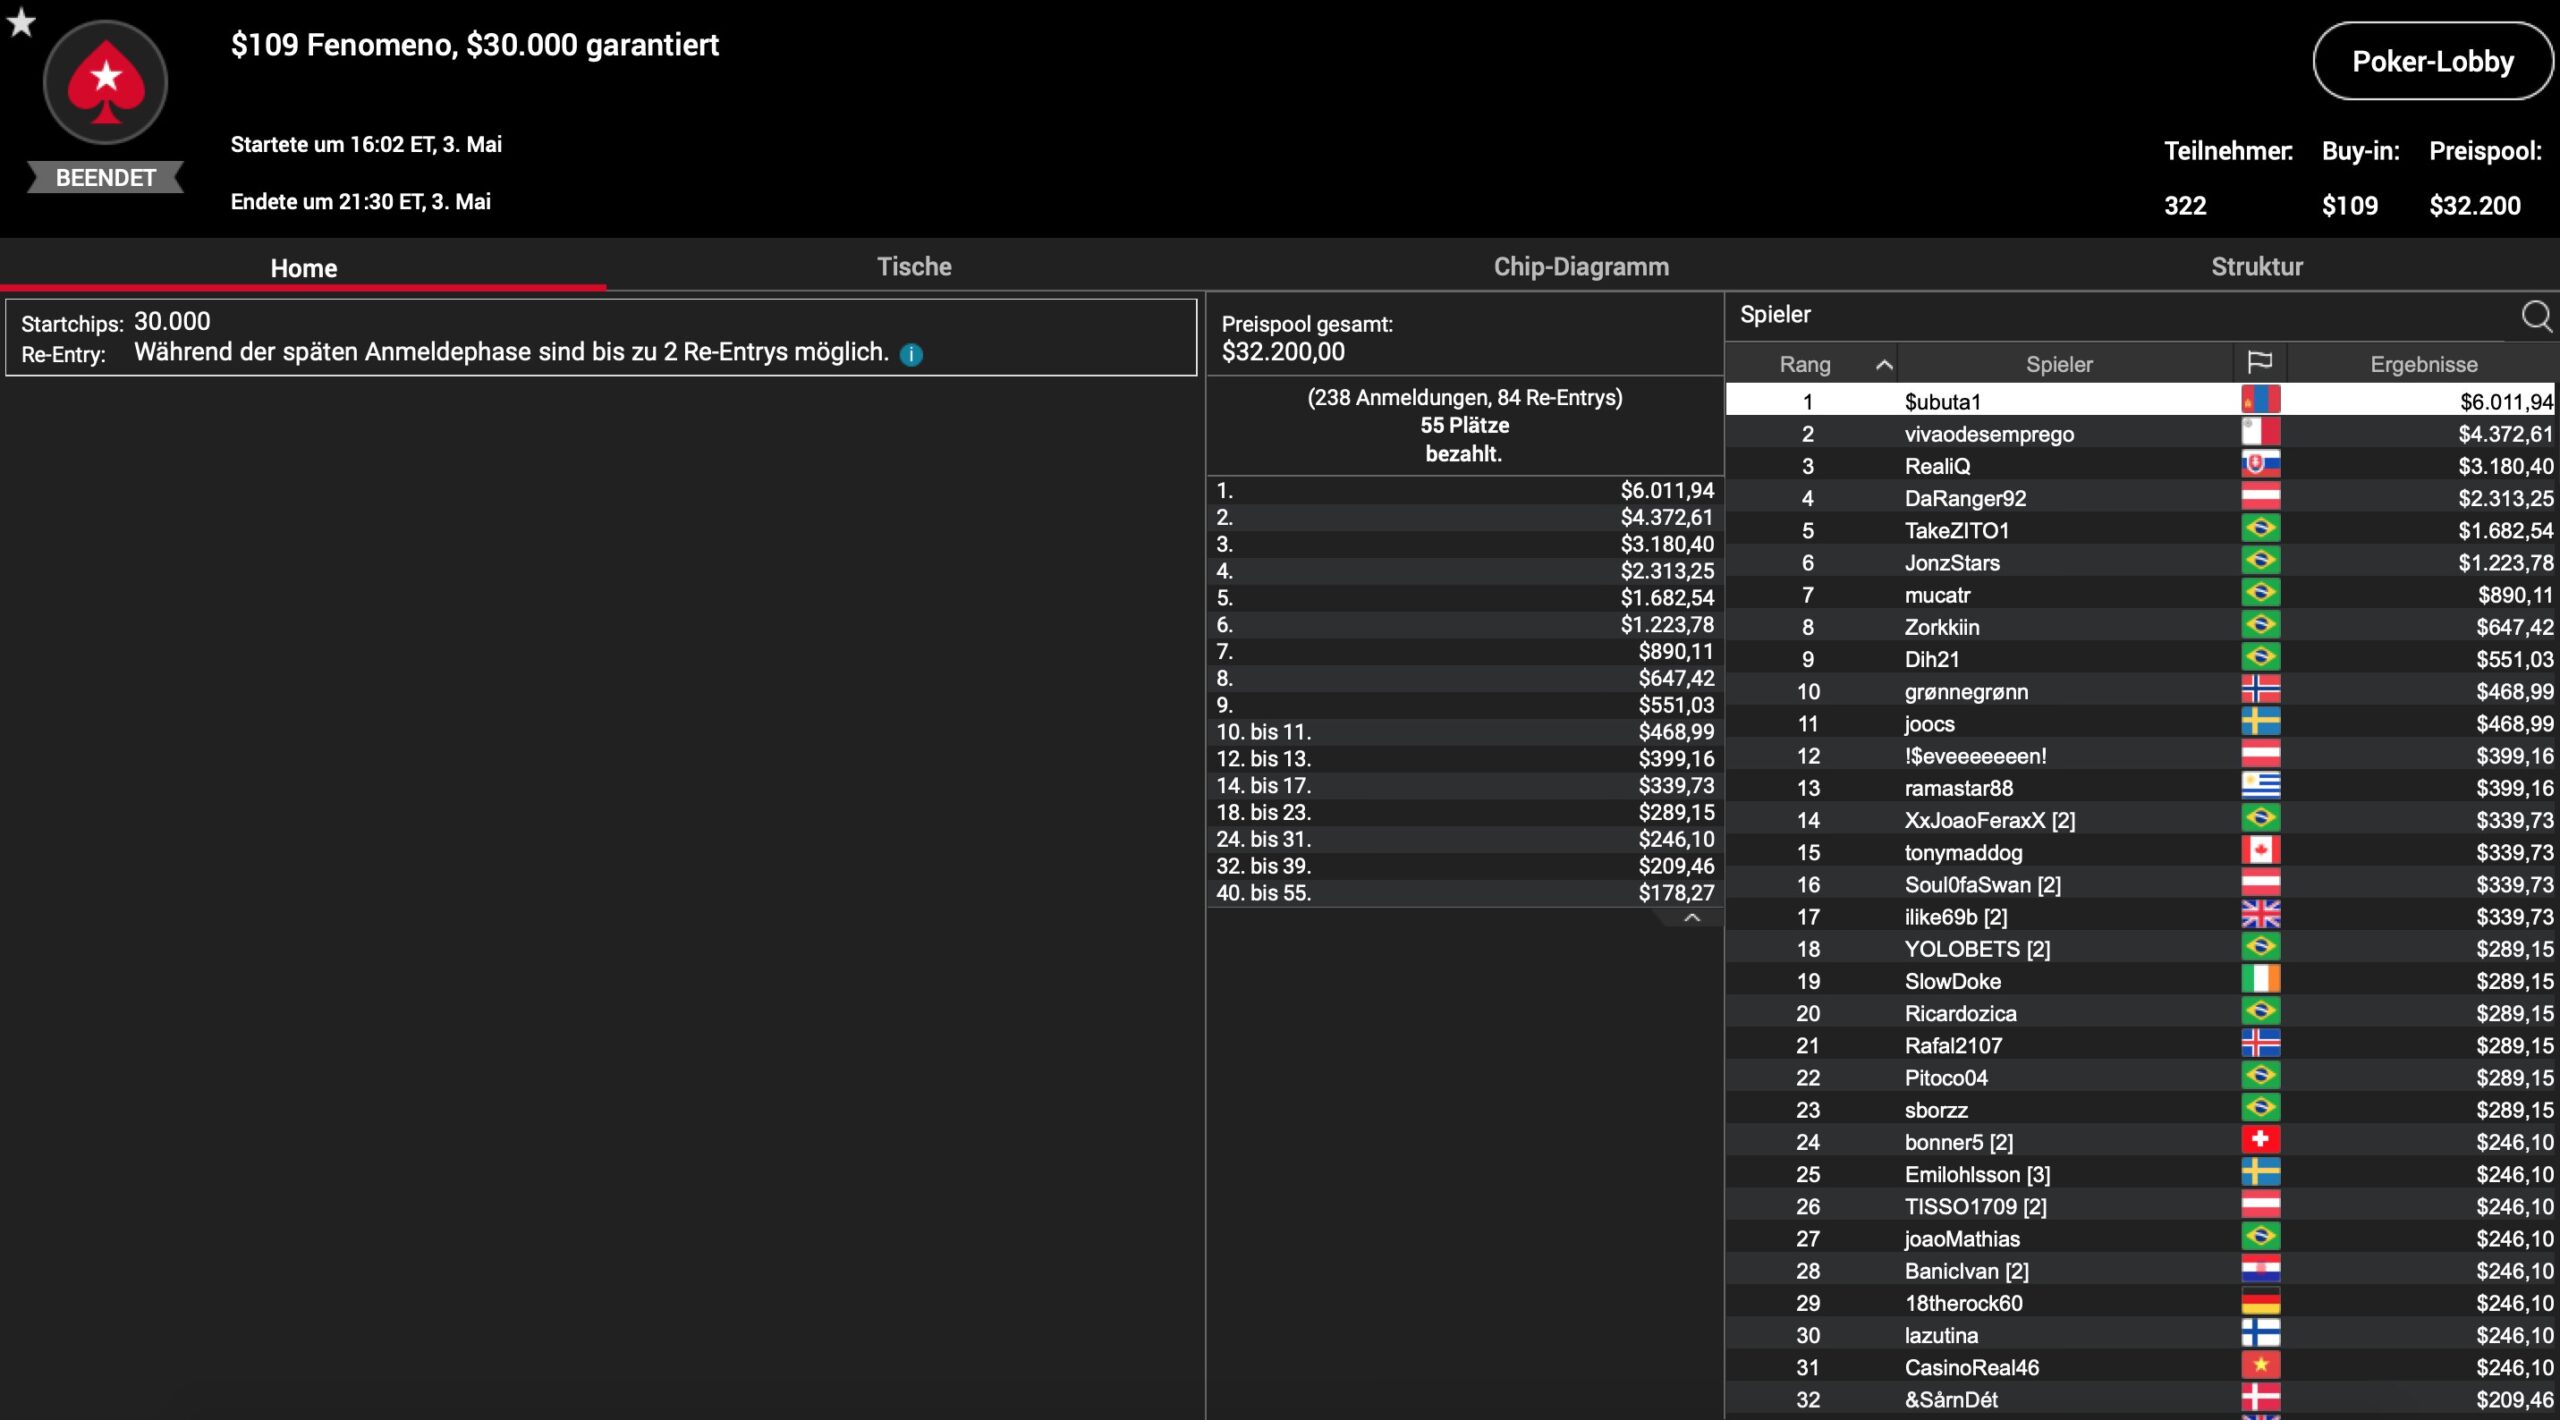Click the favorite star icon

(x=21, y=22)
